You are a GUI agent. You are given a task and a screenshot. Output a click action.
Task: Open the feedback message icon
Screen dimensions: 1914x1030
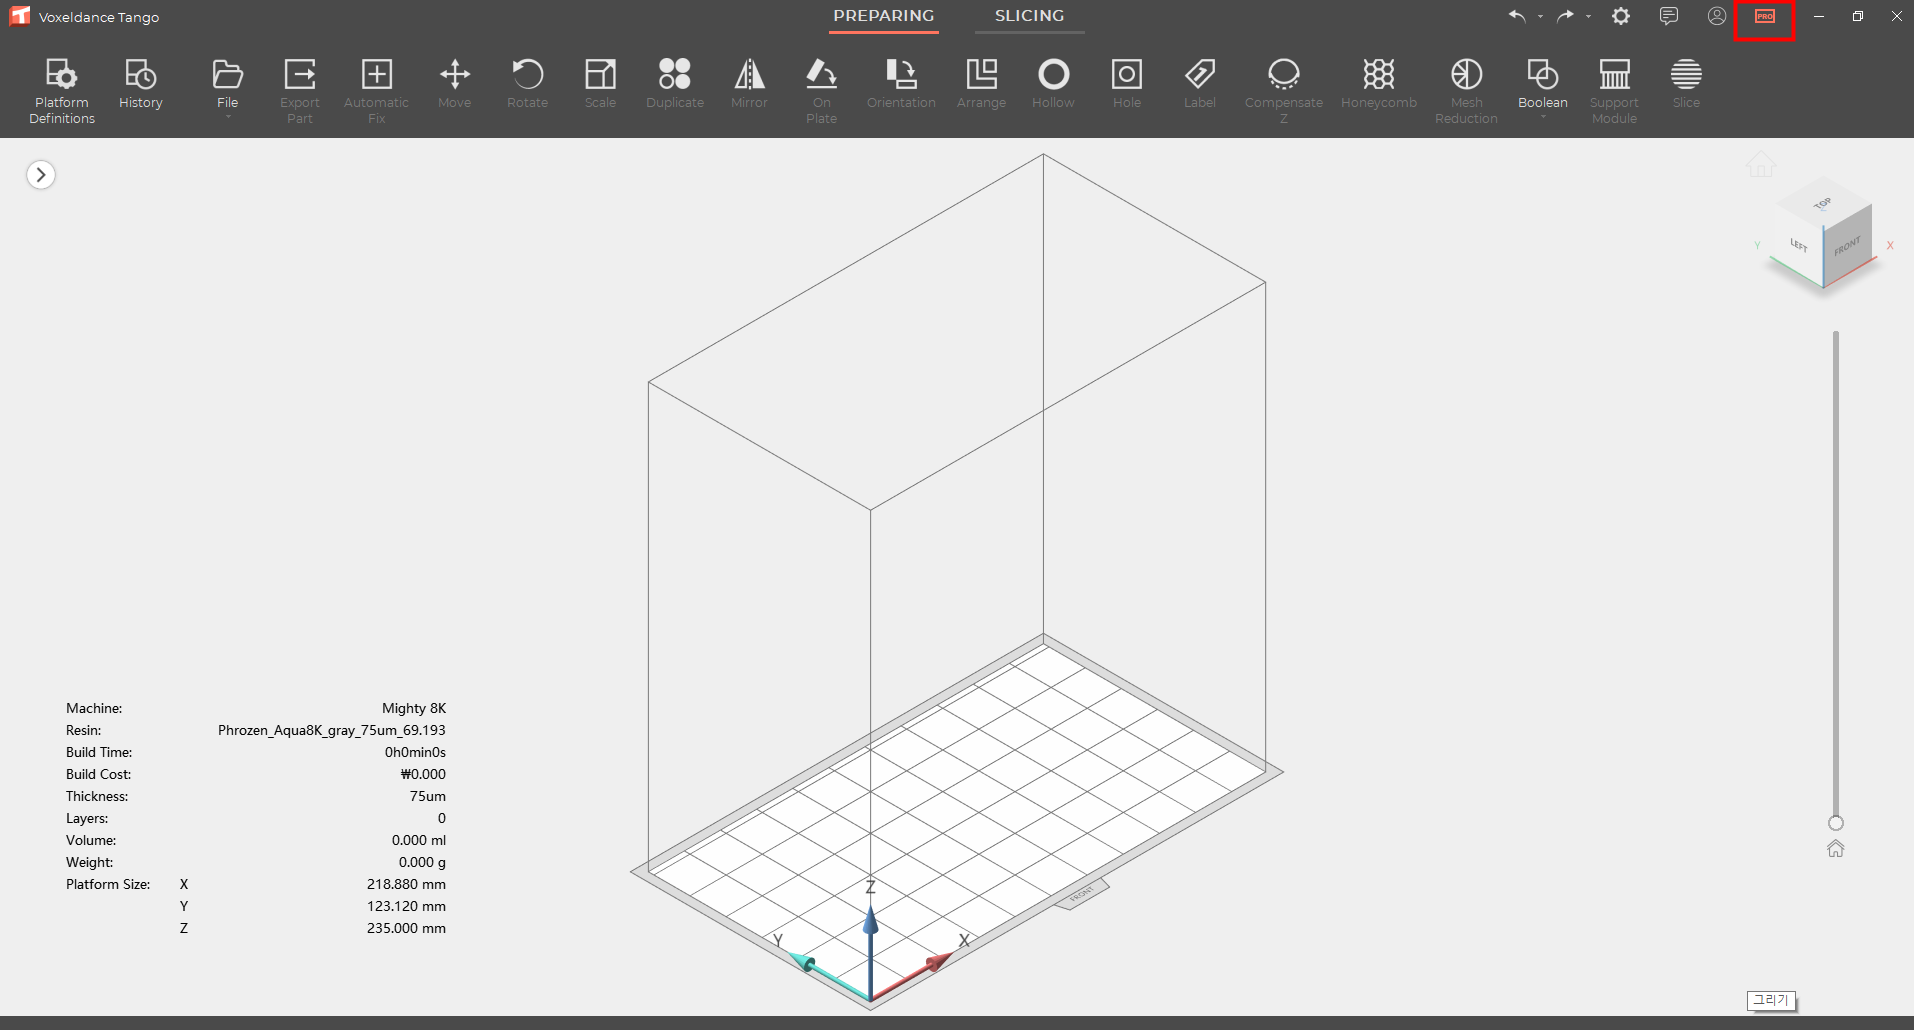pyautogui.click(x=1669, y=16)
